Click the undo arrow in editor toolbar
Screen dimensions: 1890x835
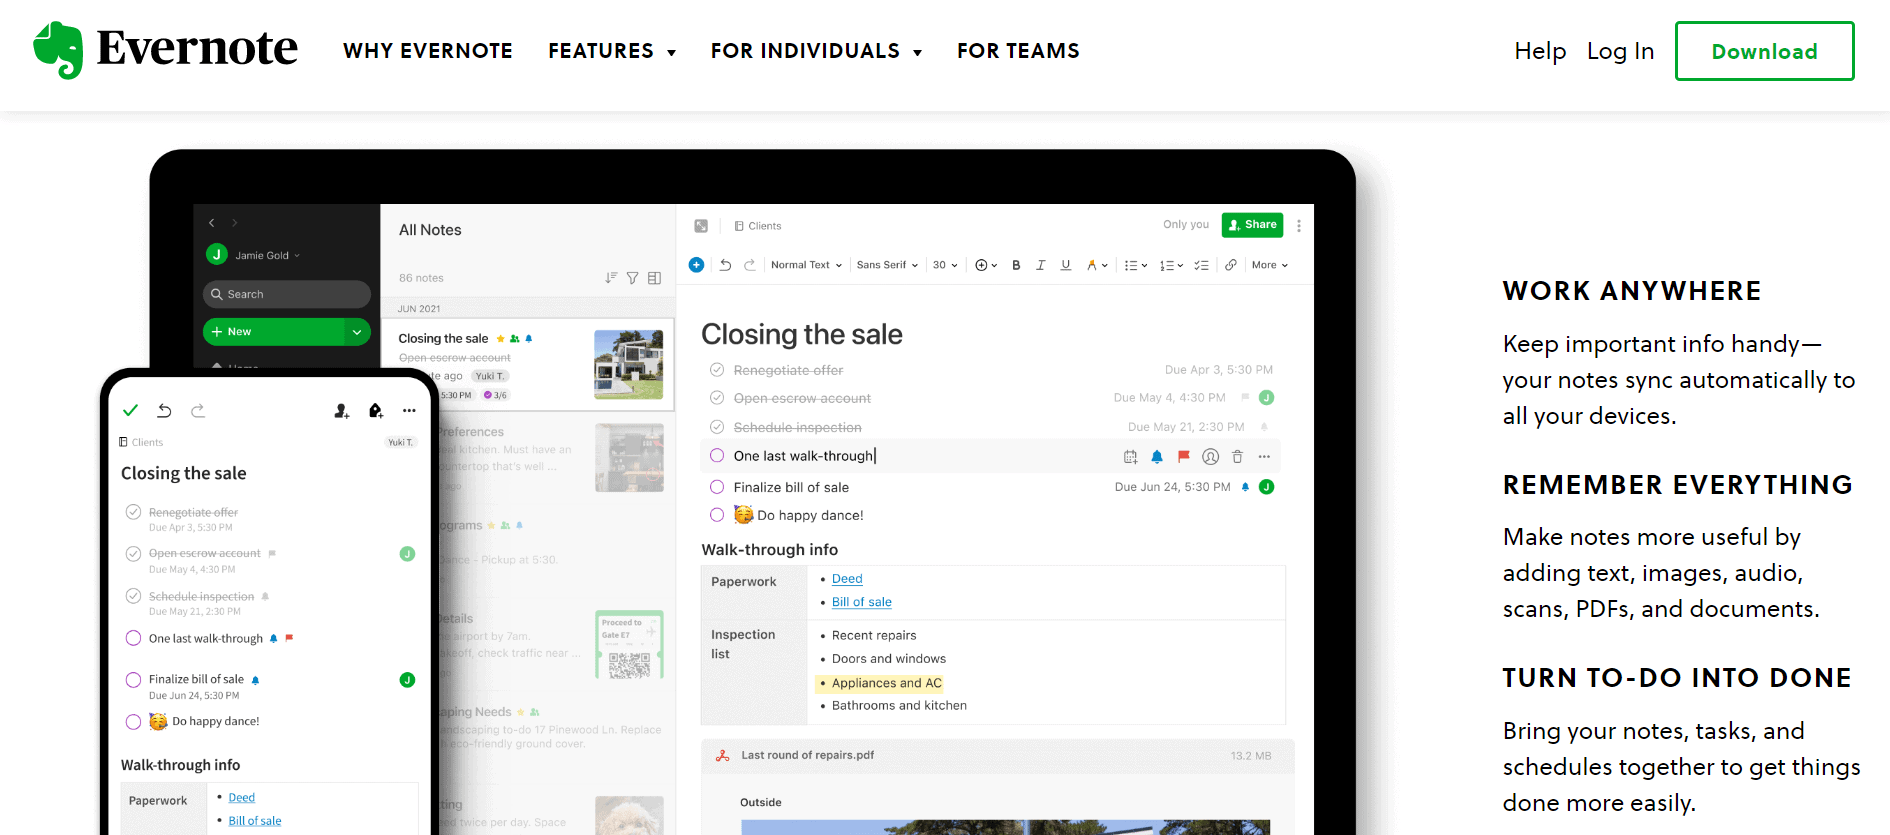[725, 265]
